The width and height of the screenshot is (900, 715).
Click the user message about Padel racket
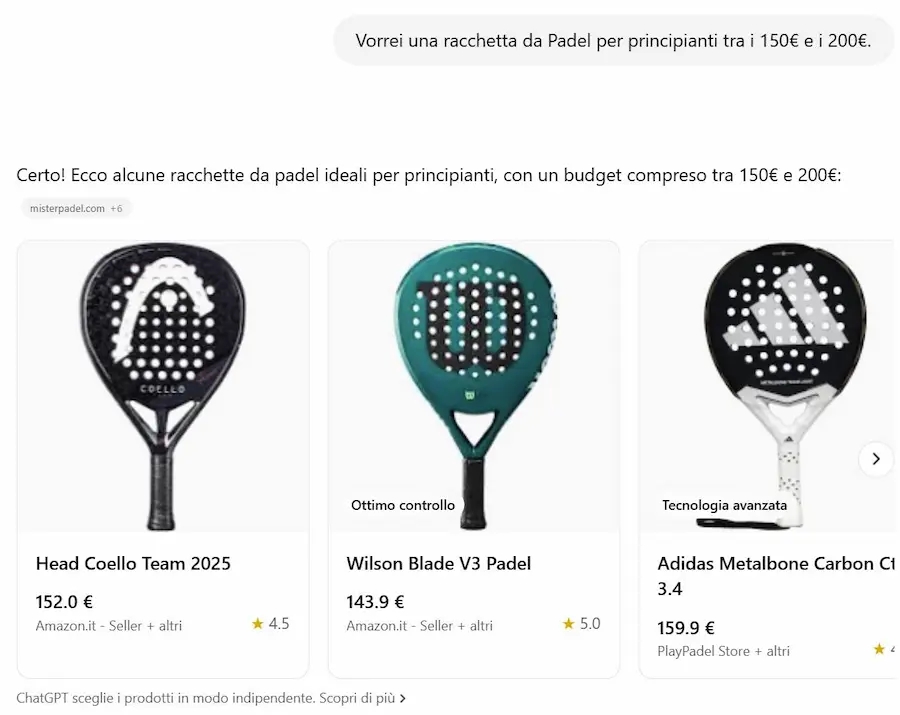(x=613, y=41)
